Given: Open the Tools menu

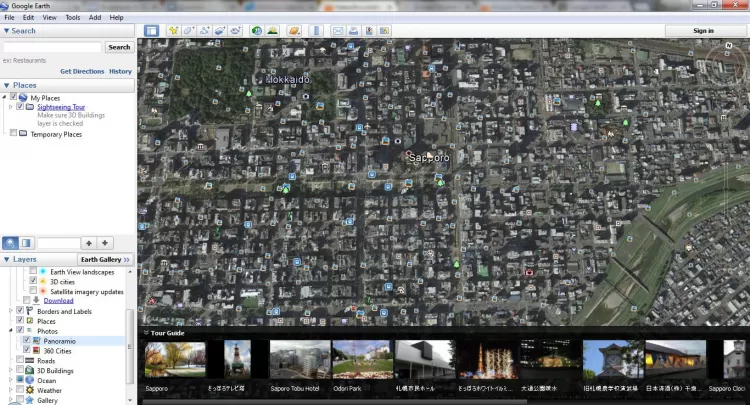Looking at the screenshot, I should [73, 17].
